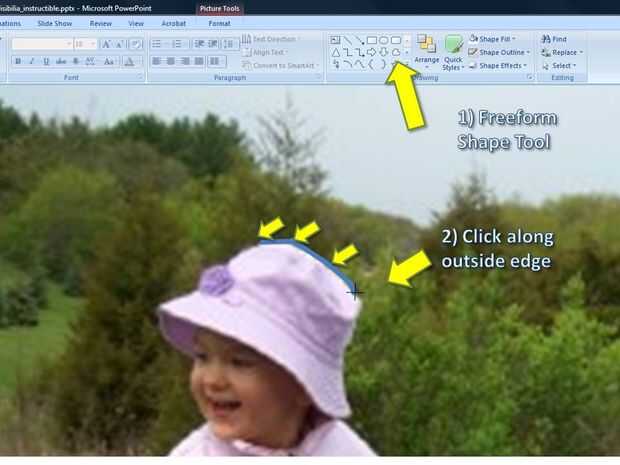Open the Font name combo box

[x=42, y=44]
